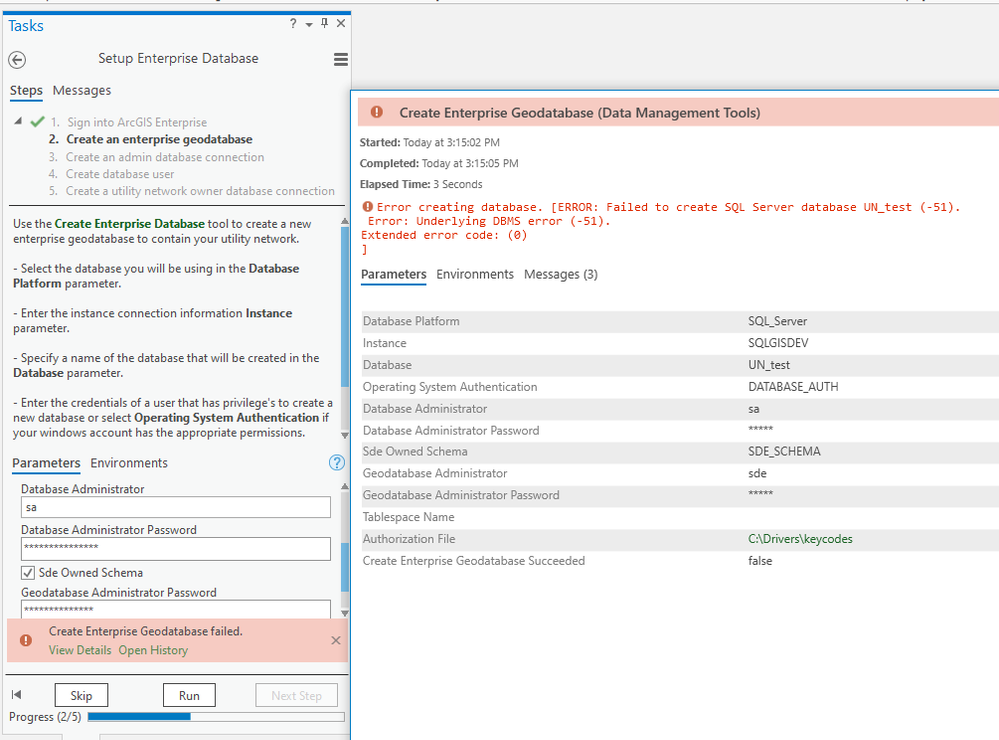
Task: Open the Open History link
Action: 153,650
